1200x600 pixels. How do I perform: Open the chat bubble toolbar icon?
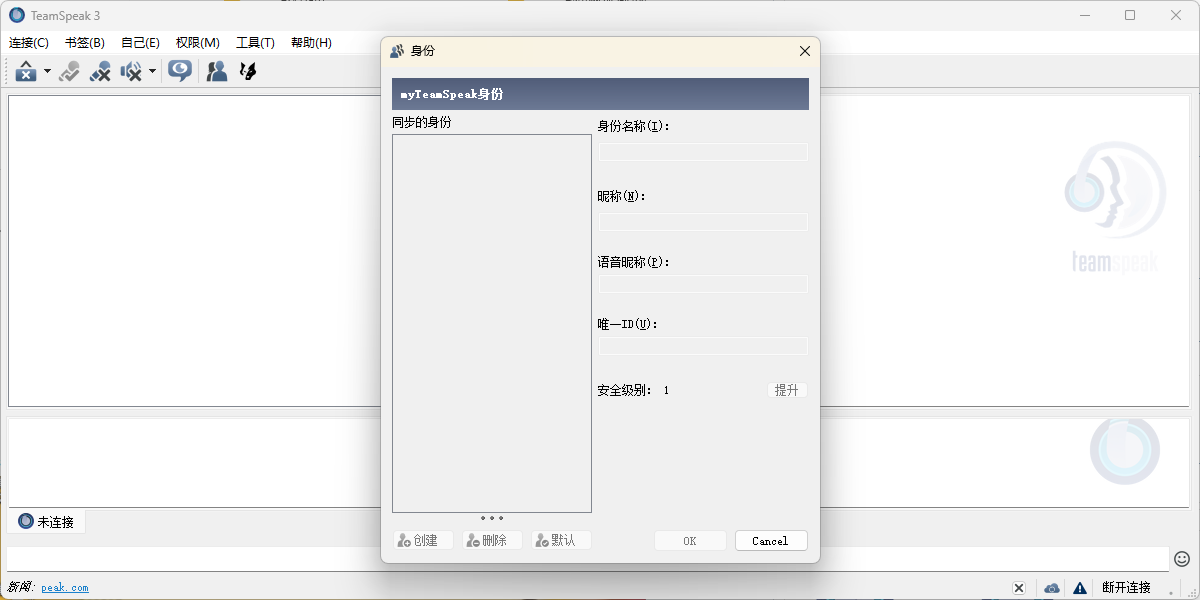pyautogui.click(x=180, y=71)
